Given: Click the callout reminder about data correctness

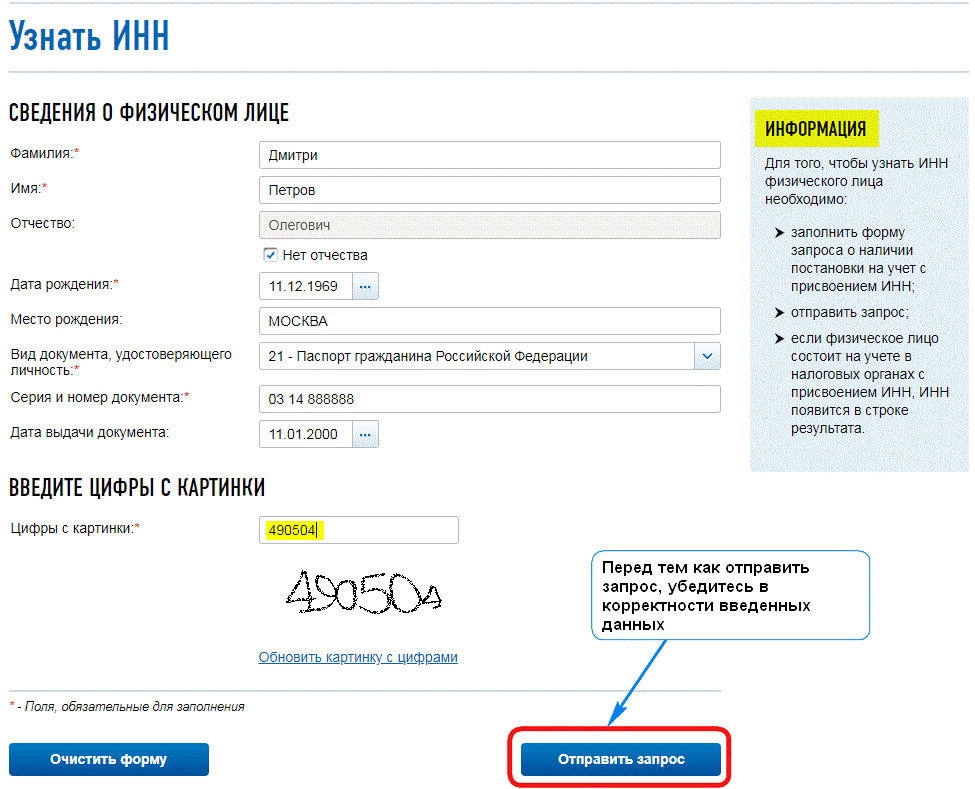Looking at the screenshot, I should coord(729,595).
